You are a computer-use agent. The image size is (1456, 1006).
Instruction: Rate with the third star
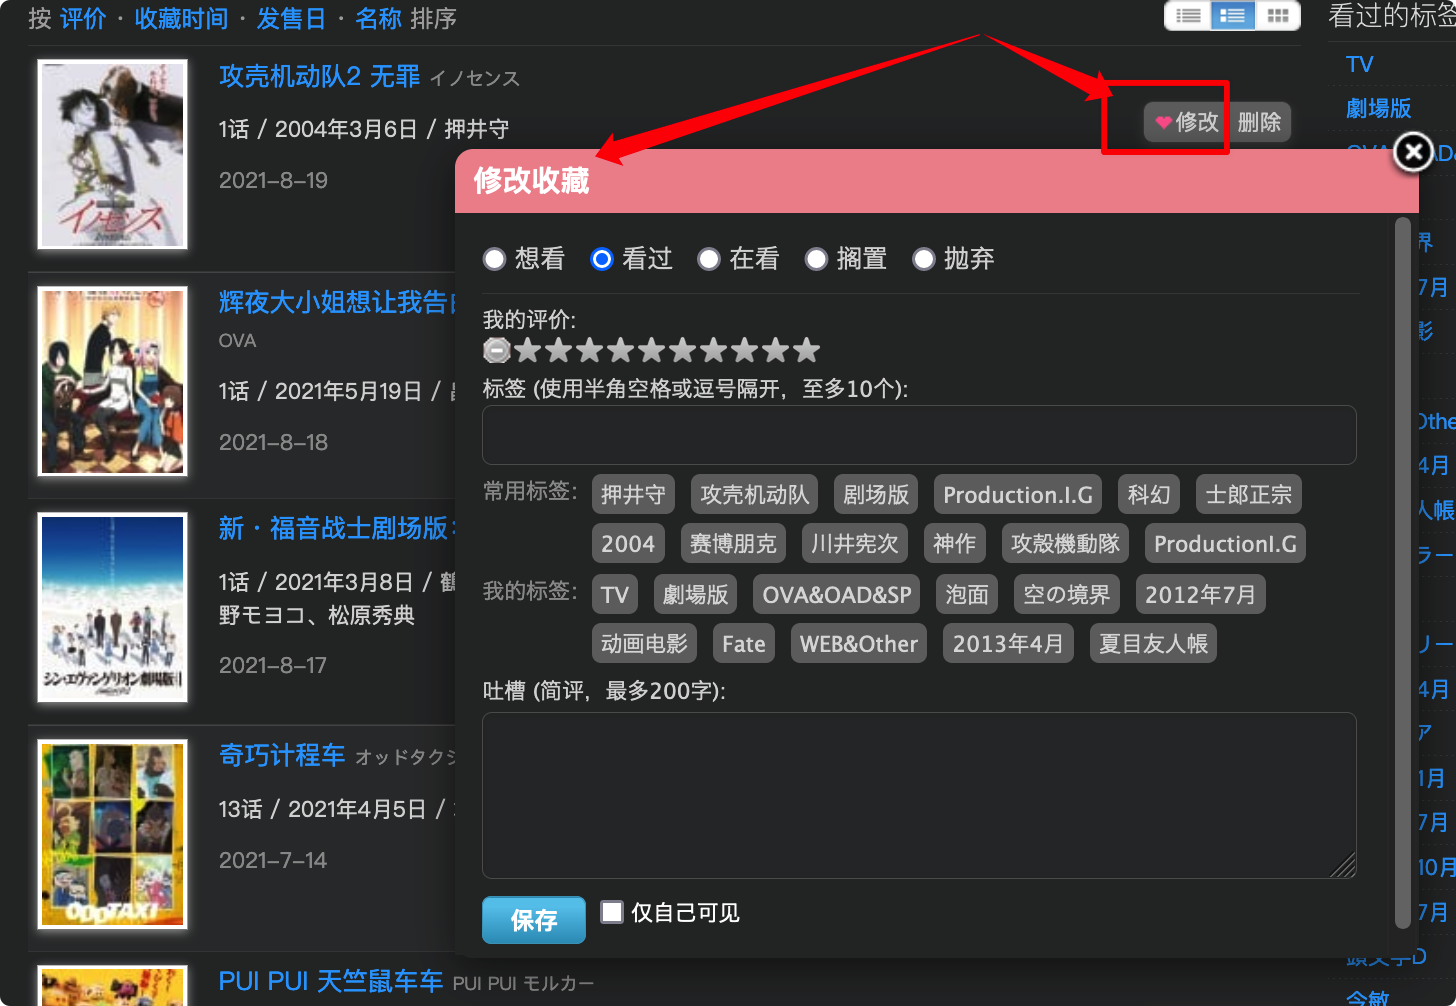coord(590,350)
